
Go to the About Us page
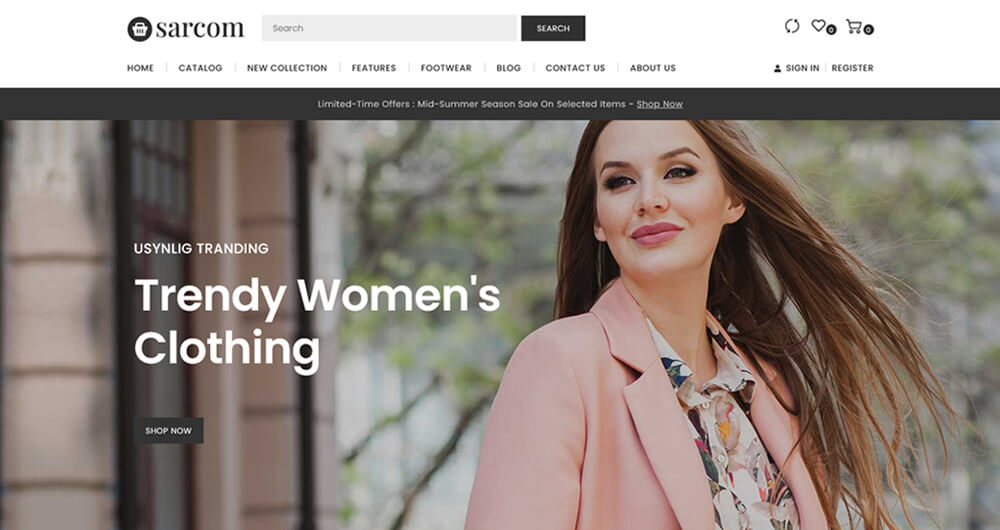pyautogui.click(x=653, y=68)
